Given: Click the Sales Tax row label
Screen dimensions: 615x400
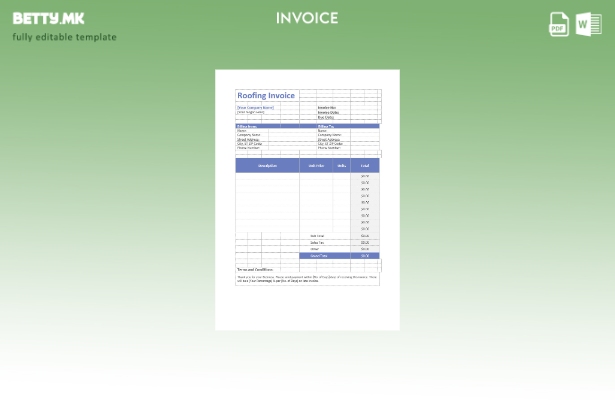Looking at the screenshot, I should click(317, 243).
